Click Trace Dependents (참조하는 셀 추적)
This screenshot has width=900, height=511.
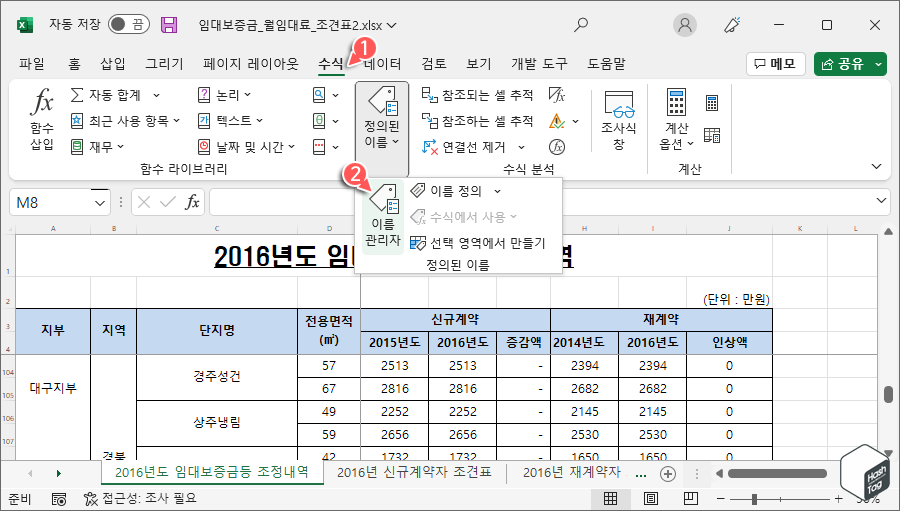coord(477,121)
